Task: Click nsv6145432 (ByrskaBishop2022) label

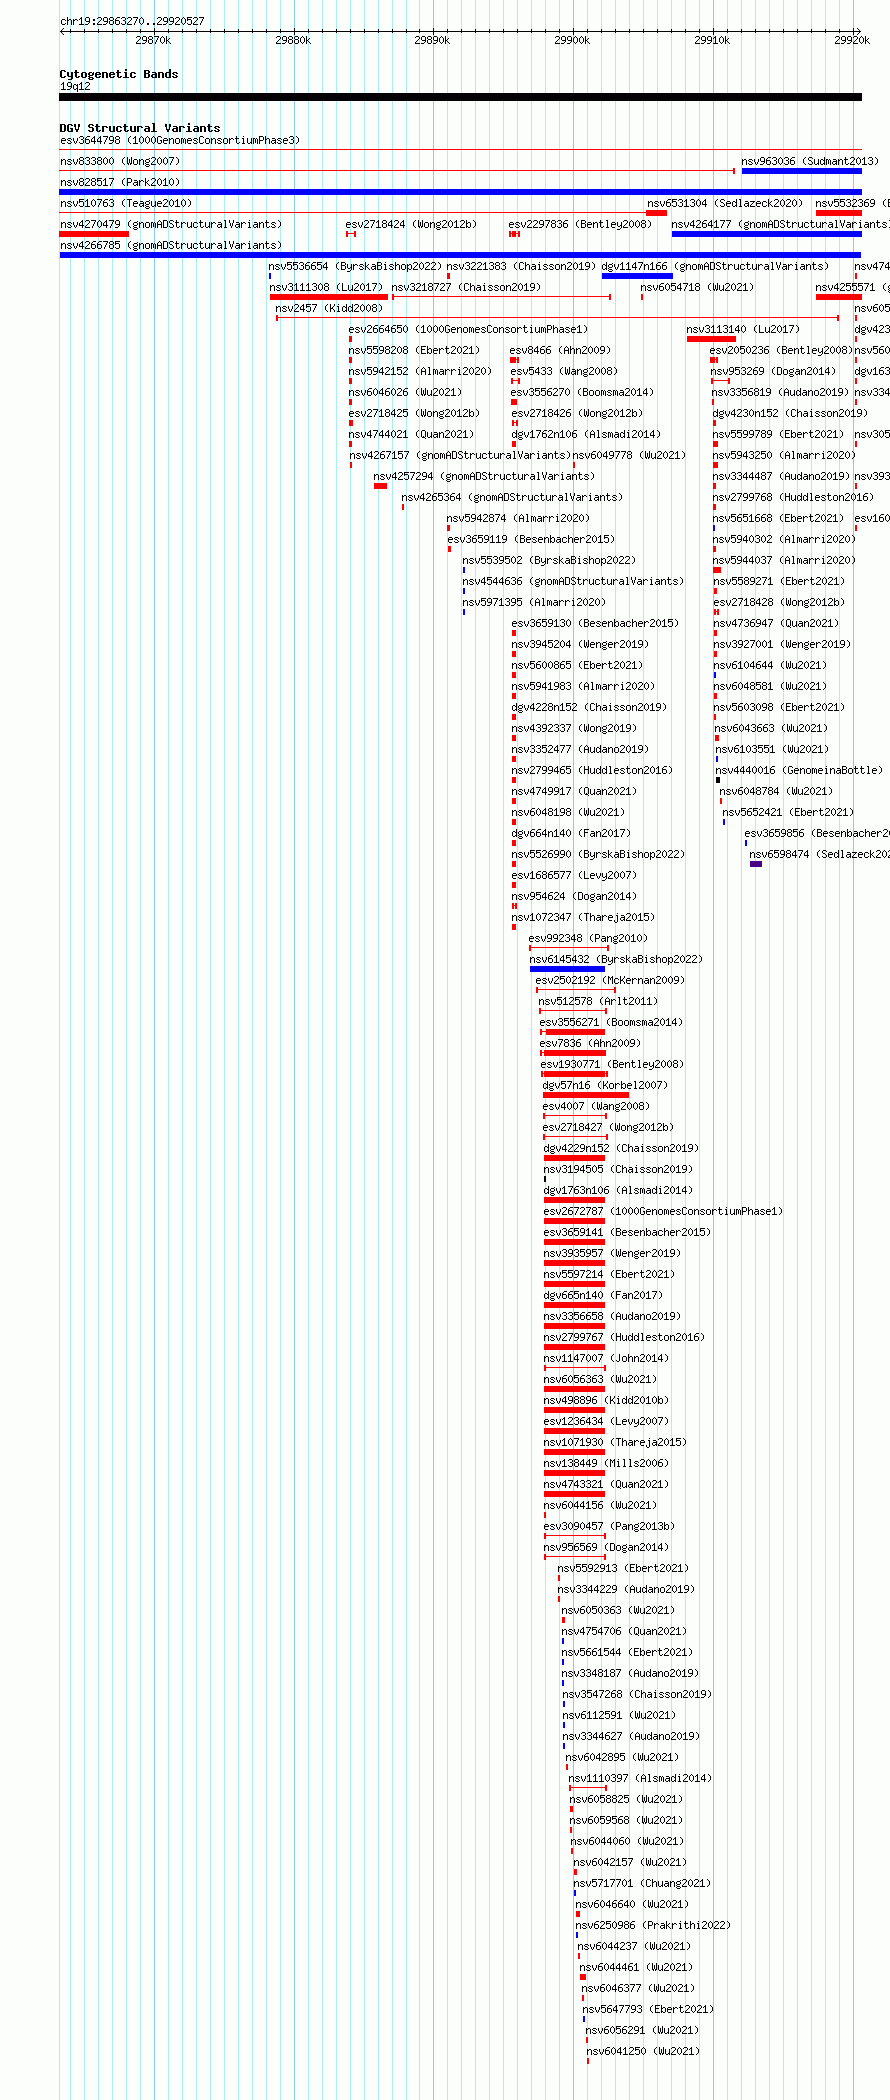Action: point(616,959)
